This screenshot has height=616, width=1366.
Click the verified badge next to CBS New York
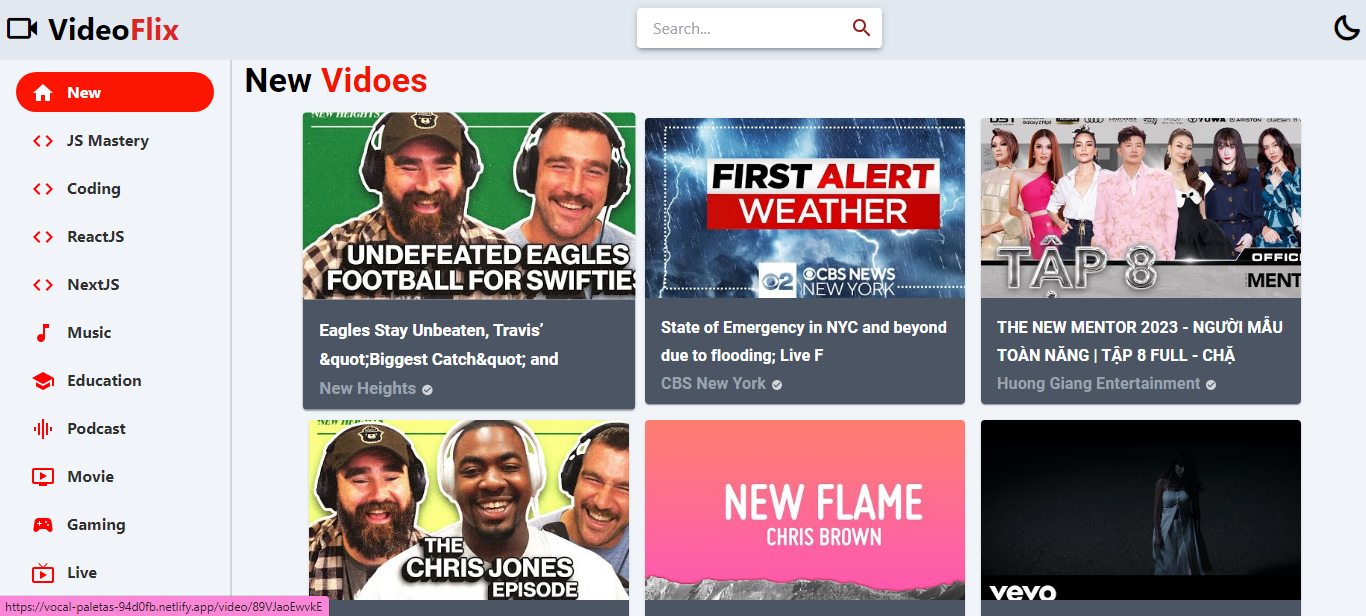point(777,384)
